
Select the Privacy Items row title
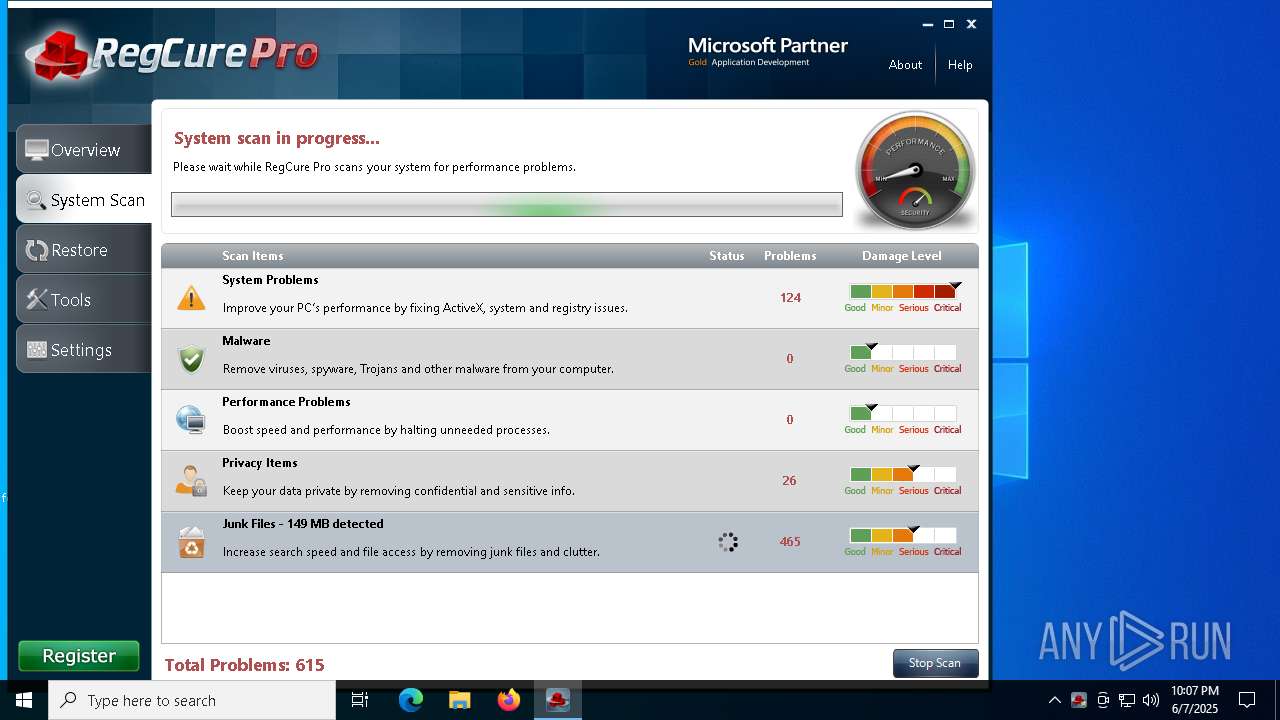260,463
